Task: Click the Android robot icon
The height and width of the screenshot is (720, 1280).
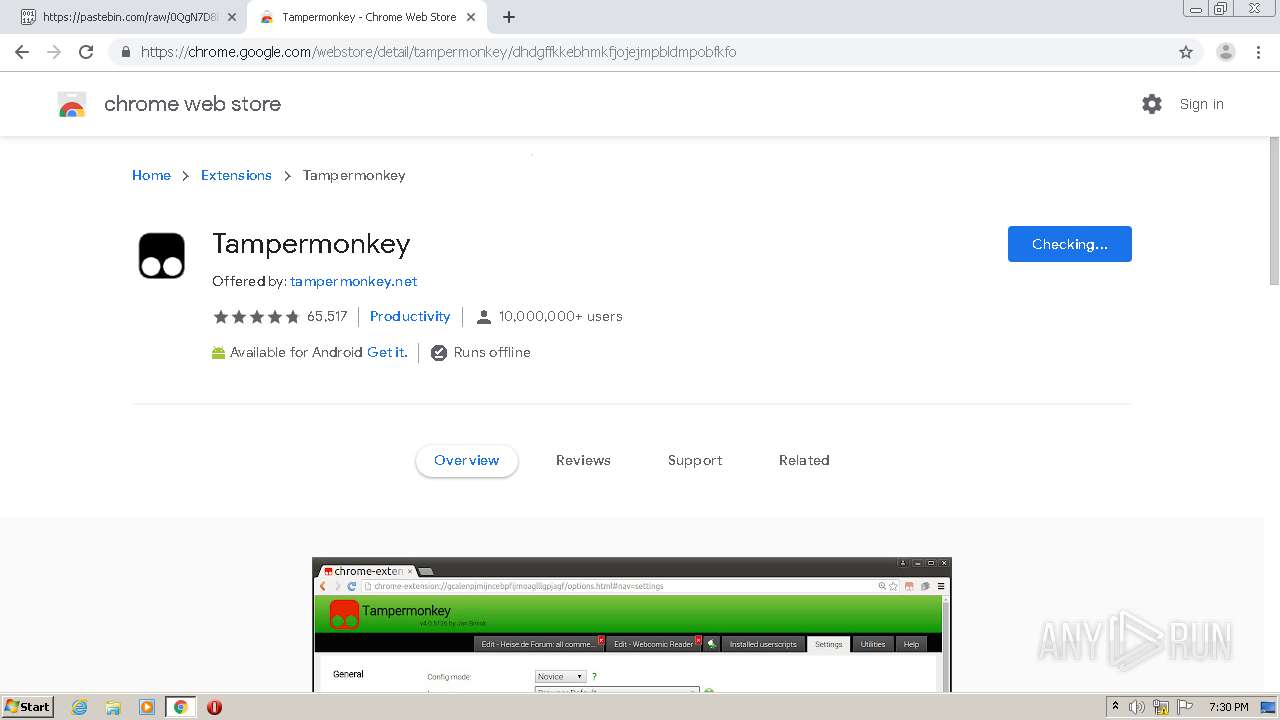Action: point(218,352)
